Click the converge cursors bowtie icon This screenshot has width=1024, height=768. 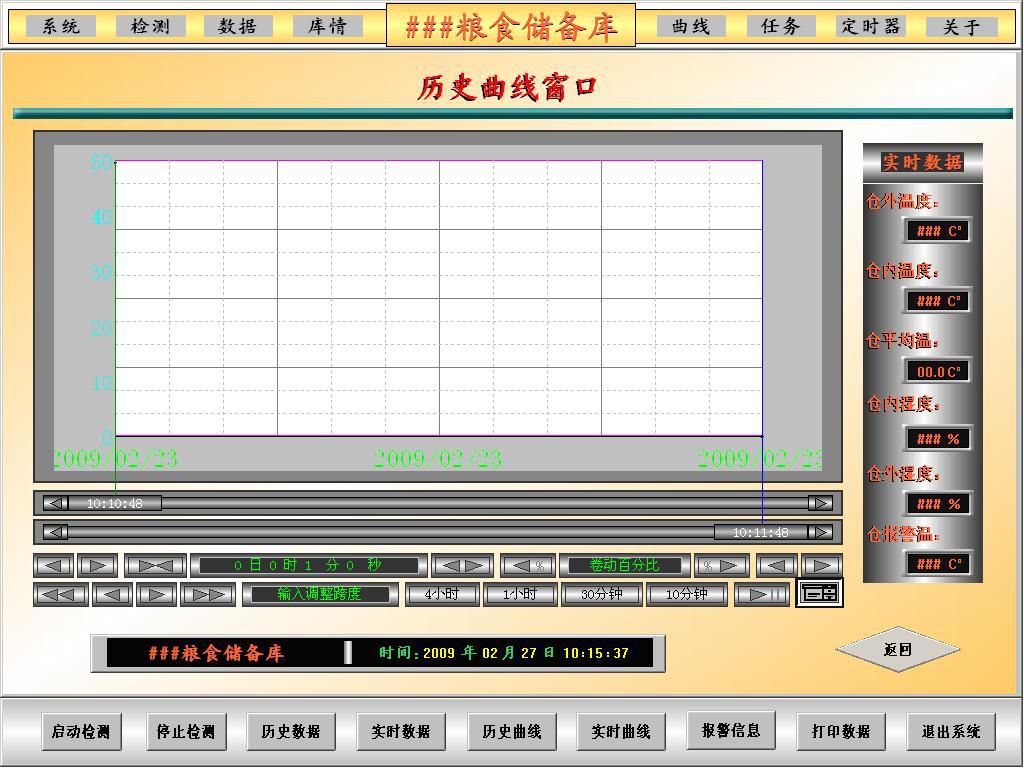(155, 566)
